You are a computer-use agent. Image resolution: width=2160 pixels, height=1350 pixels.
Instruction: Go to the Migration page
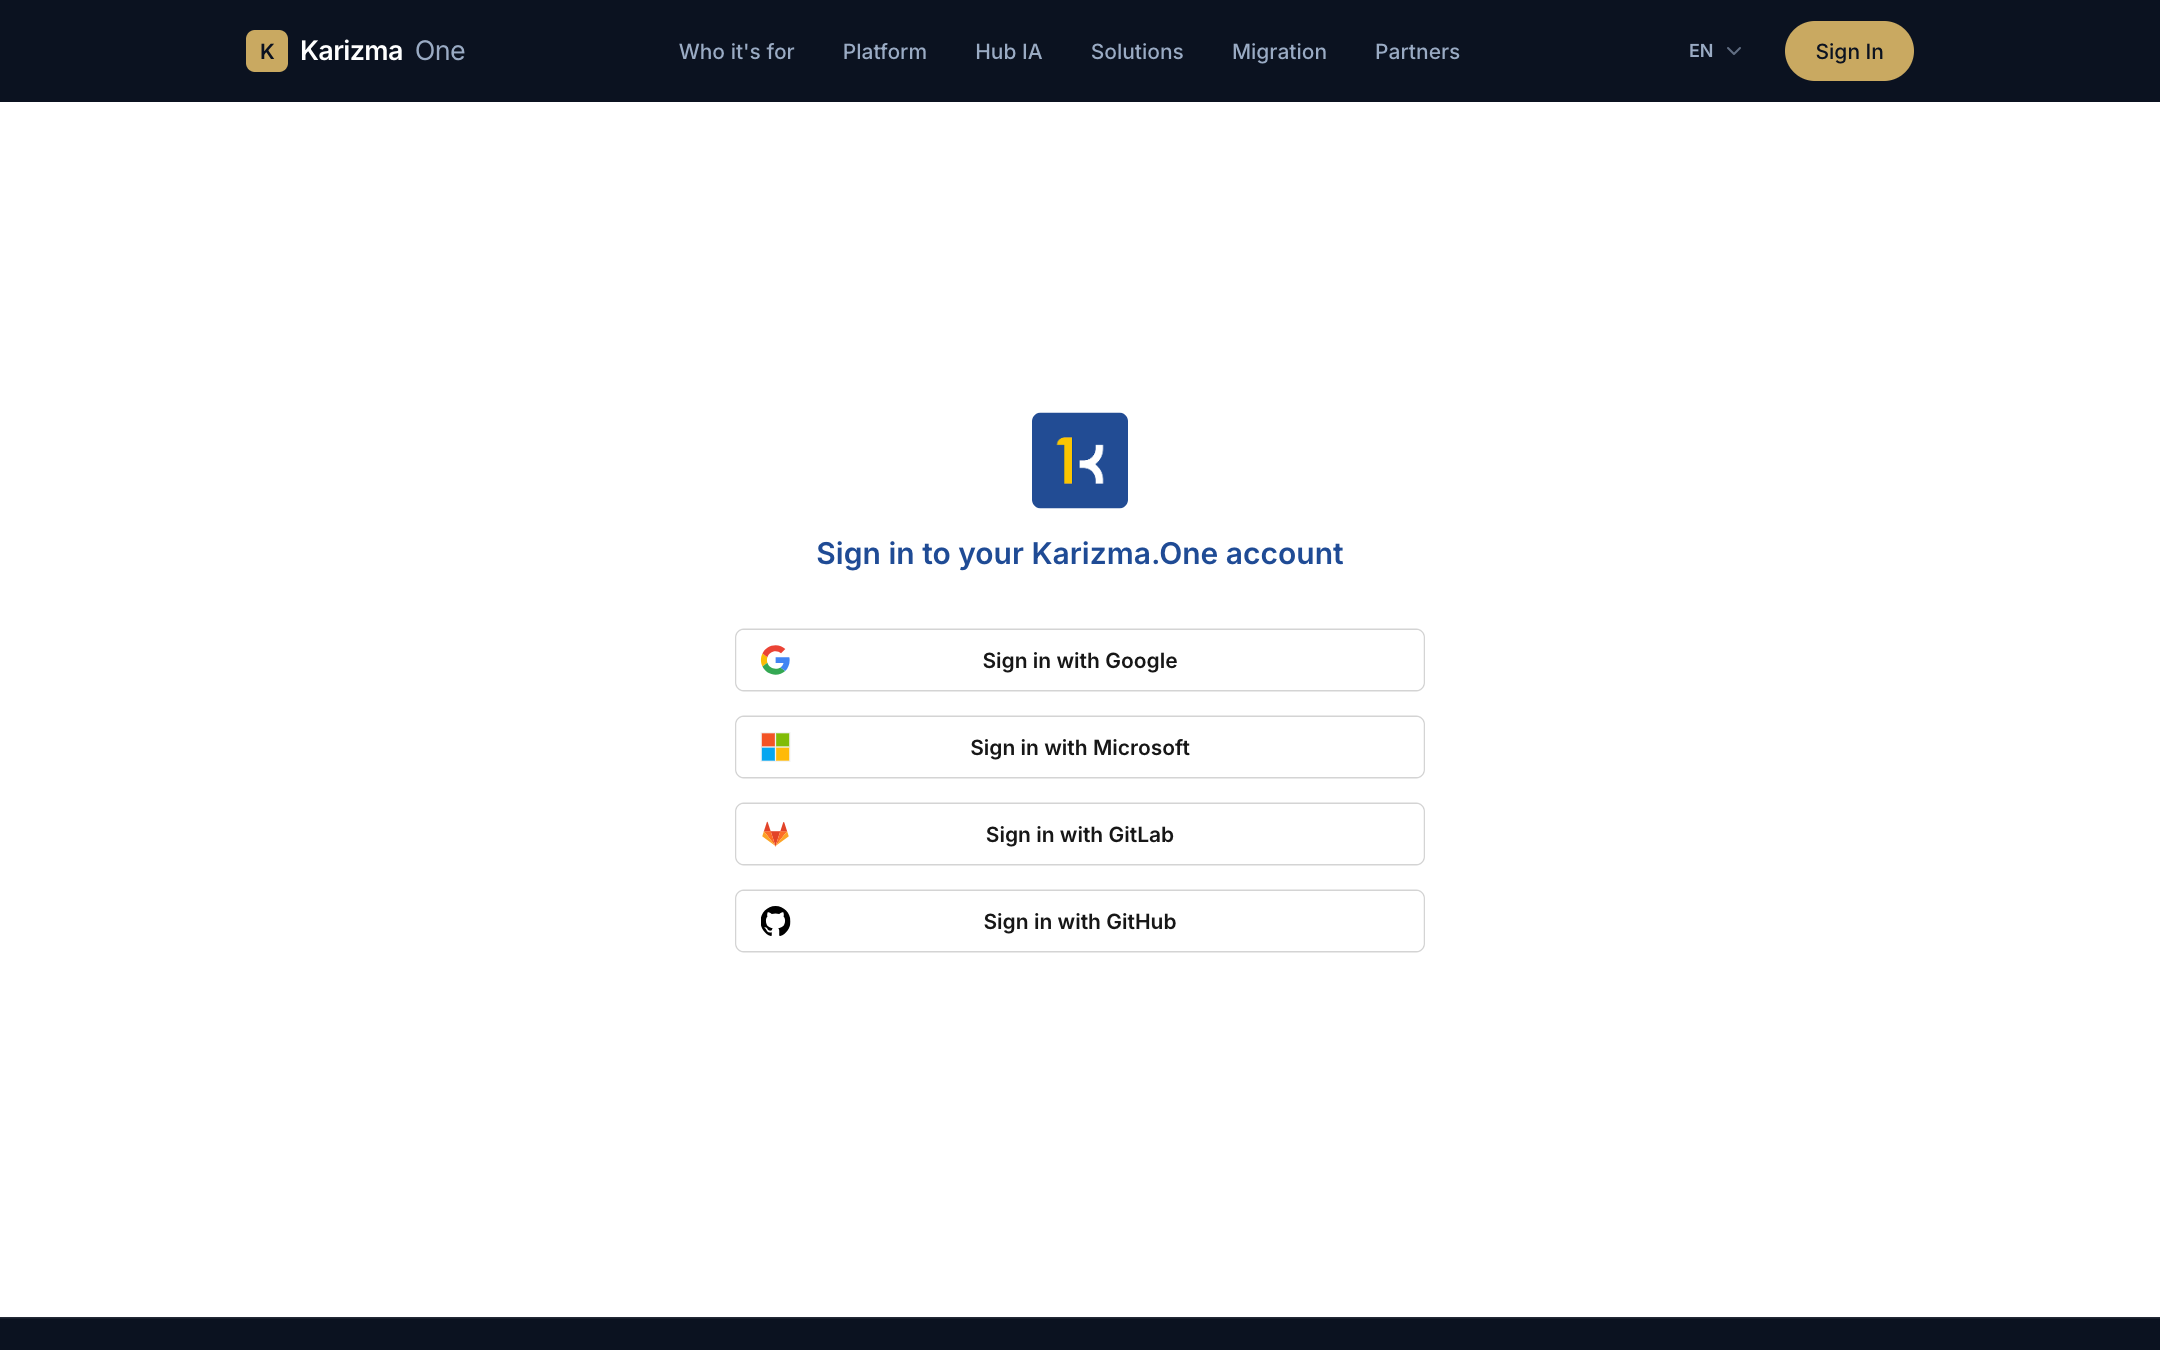click(x=1279, y=51)
